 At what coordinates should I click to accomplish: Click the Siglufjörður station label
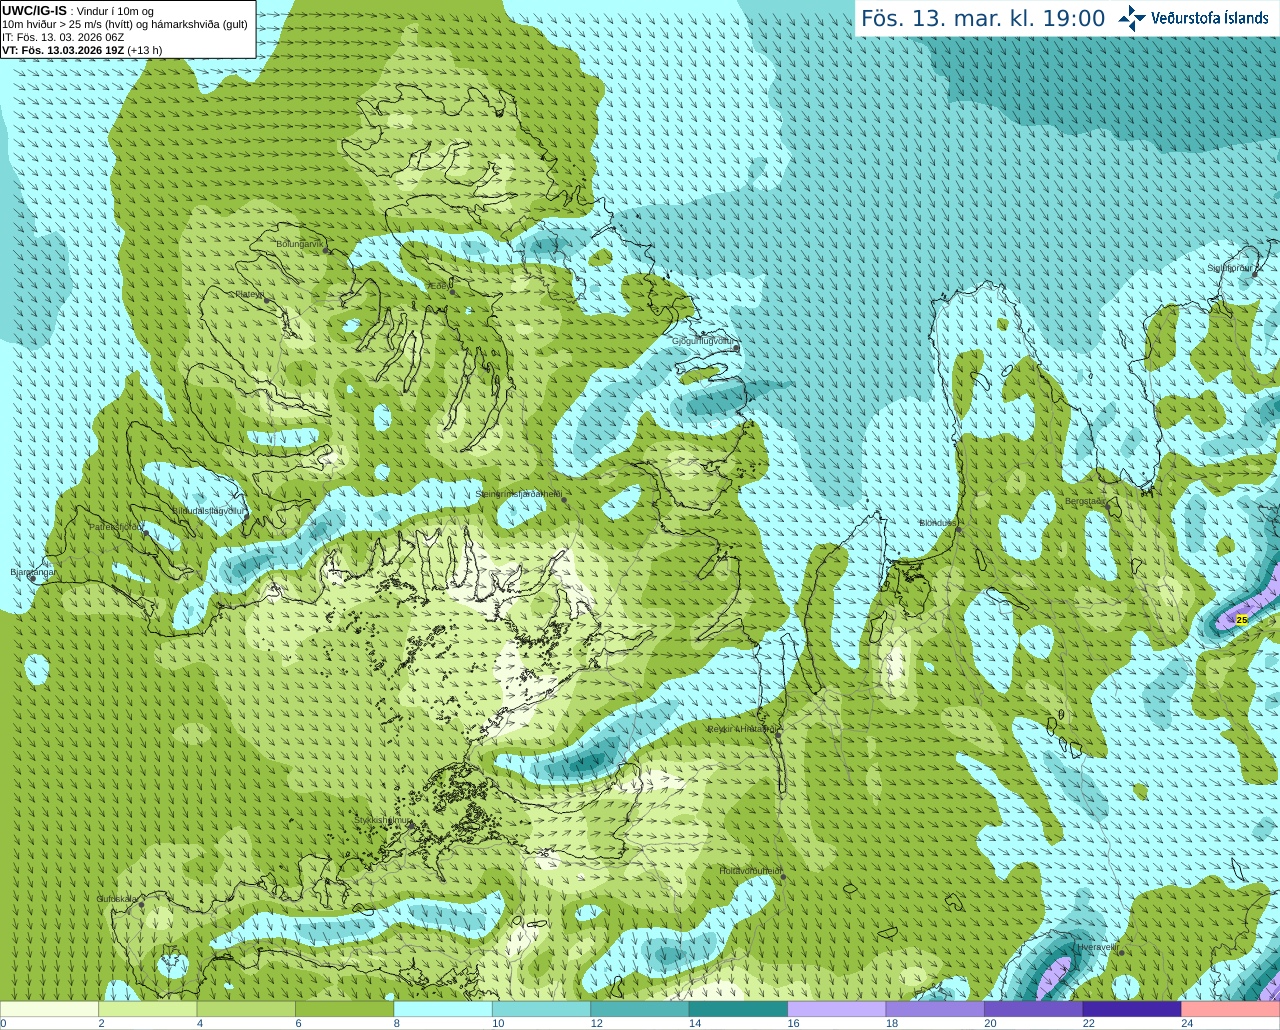pyautogui.click(x=1230, y=268)
